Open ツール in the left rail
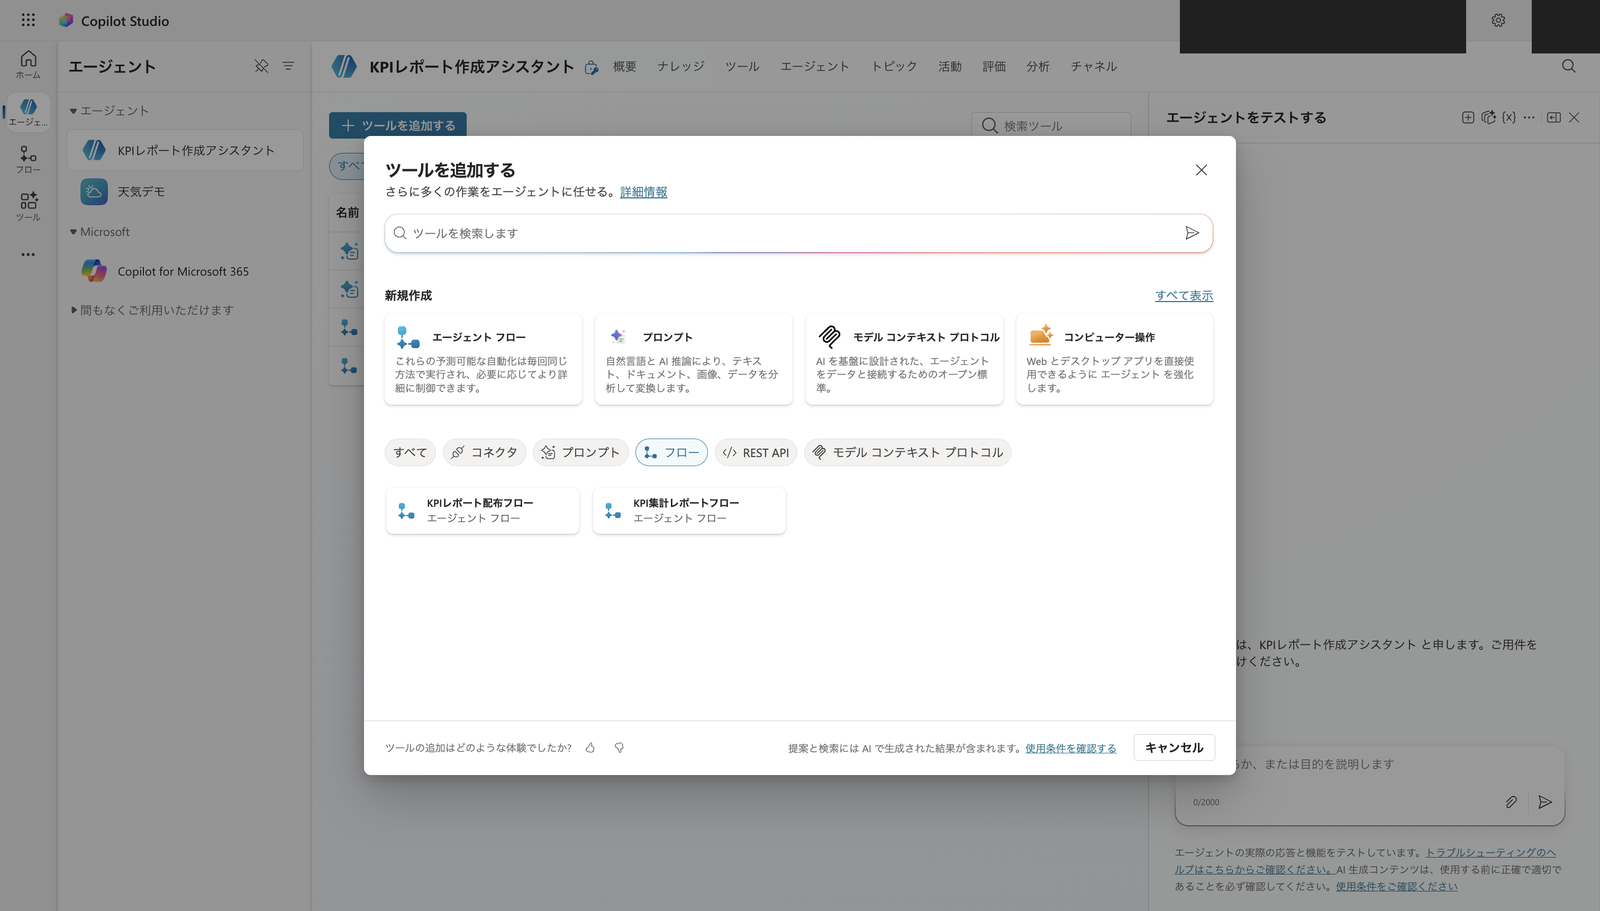Screen dimensions: 1600x911 28,207
